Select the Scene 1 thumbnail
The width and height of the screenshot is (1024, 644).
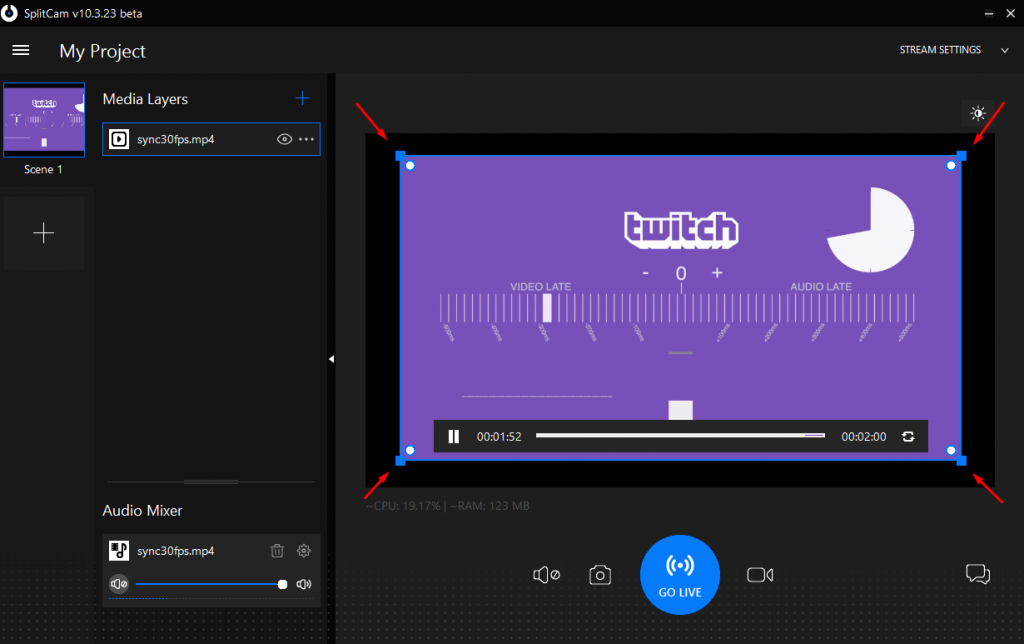click(x=44, y=120)
